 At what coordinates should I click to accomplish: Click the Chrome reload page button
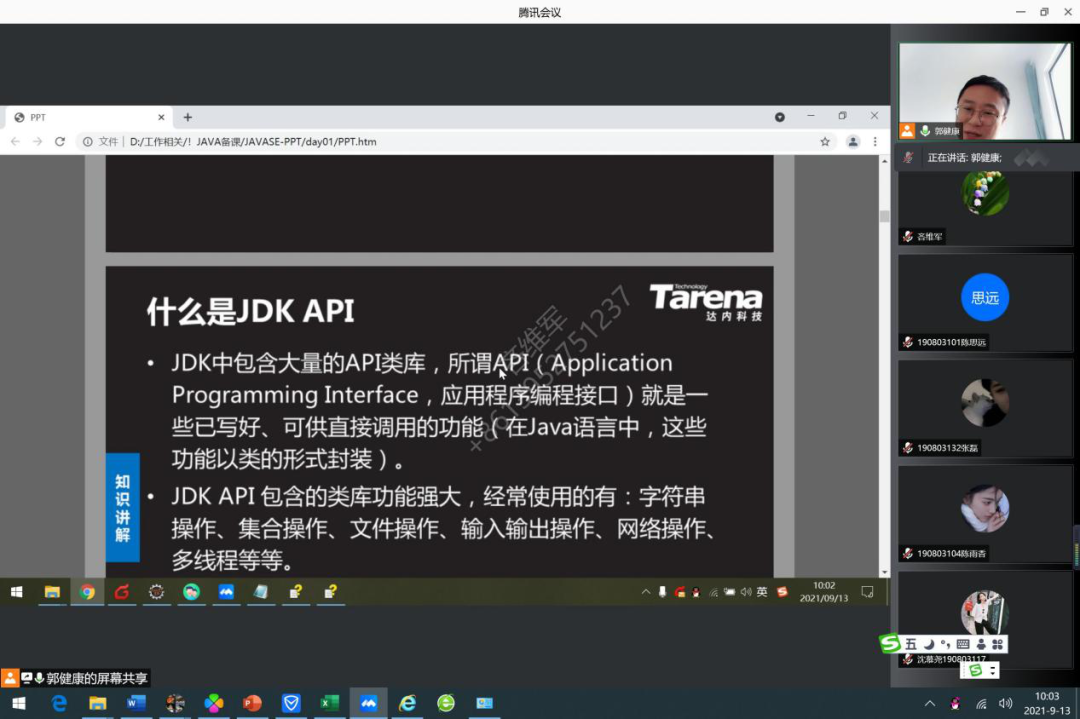click(x=60, y=142)
